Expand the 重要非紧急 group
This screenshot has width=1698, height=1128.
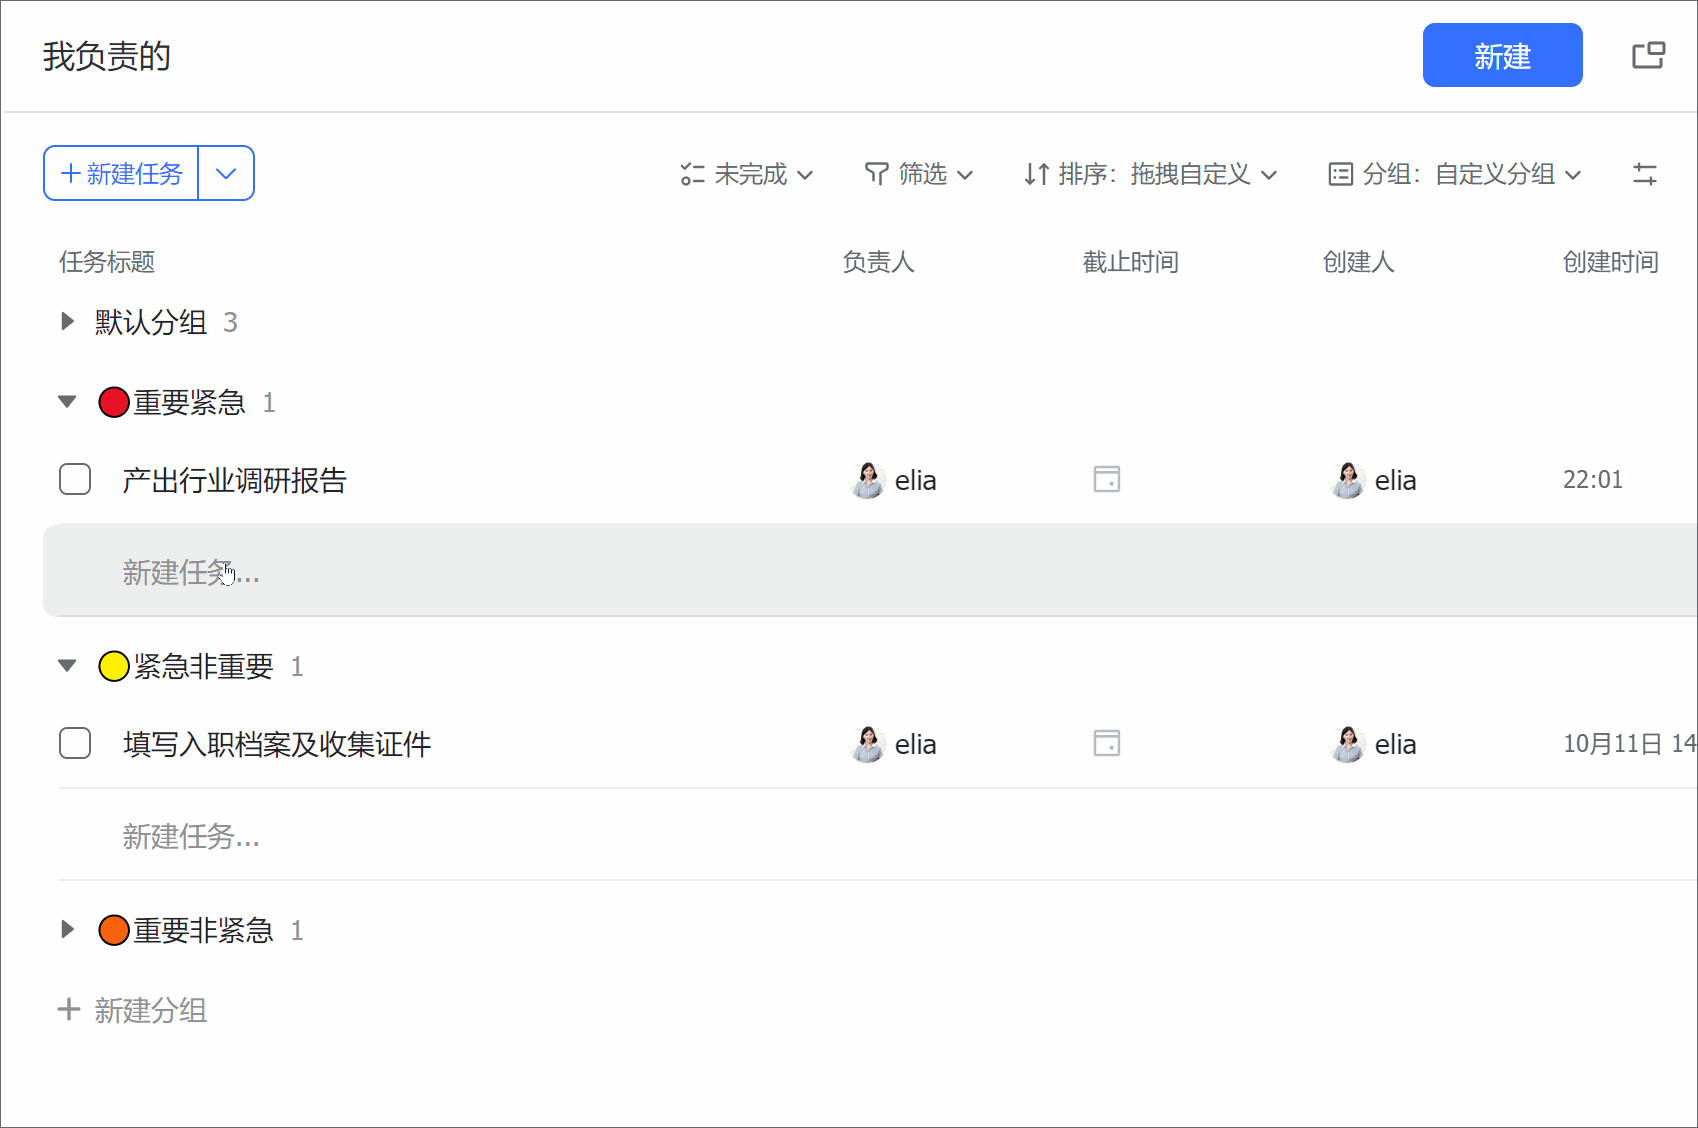(67, 929)
